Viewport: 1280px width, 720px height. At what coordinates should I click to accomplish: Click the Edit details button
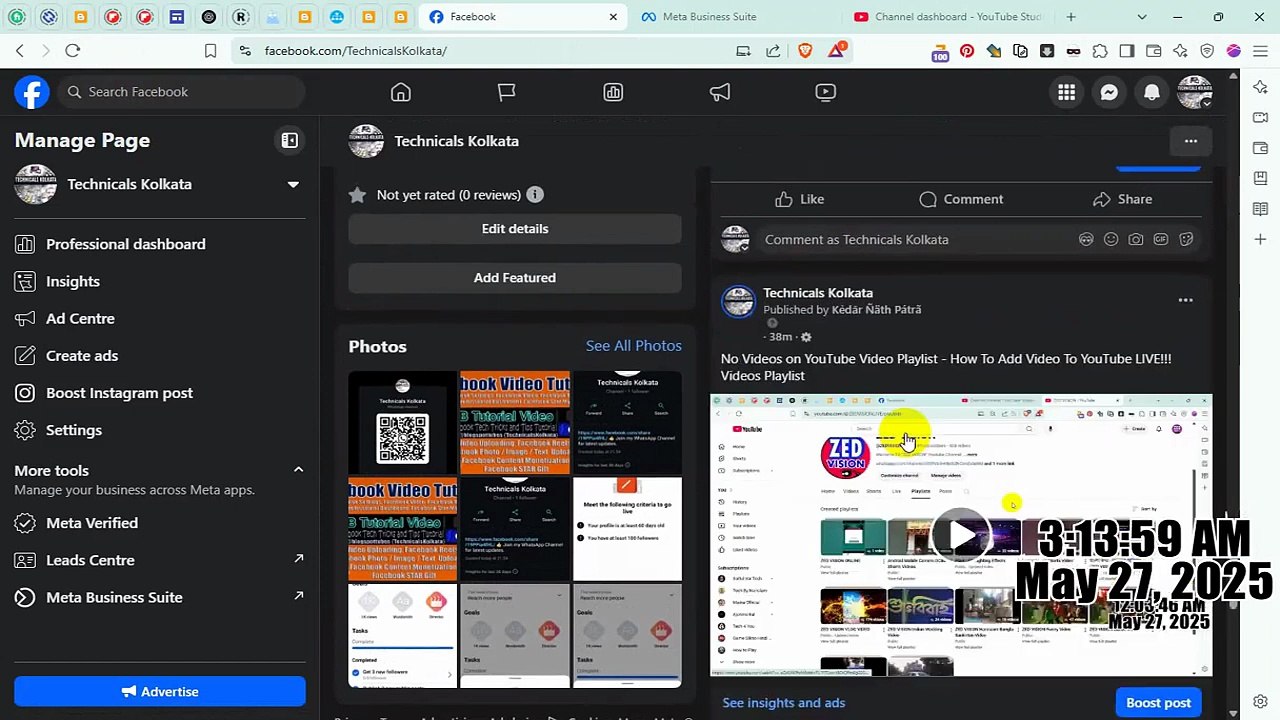coord(515,229)
